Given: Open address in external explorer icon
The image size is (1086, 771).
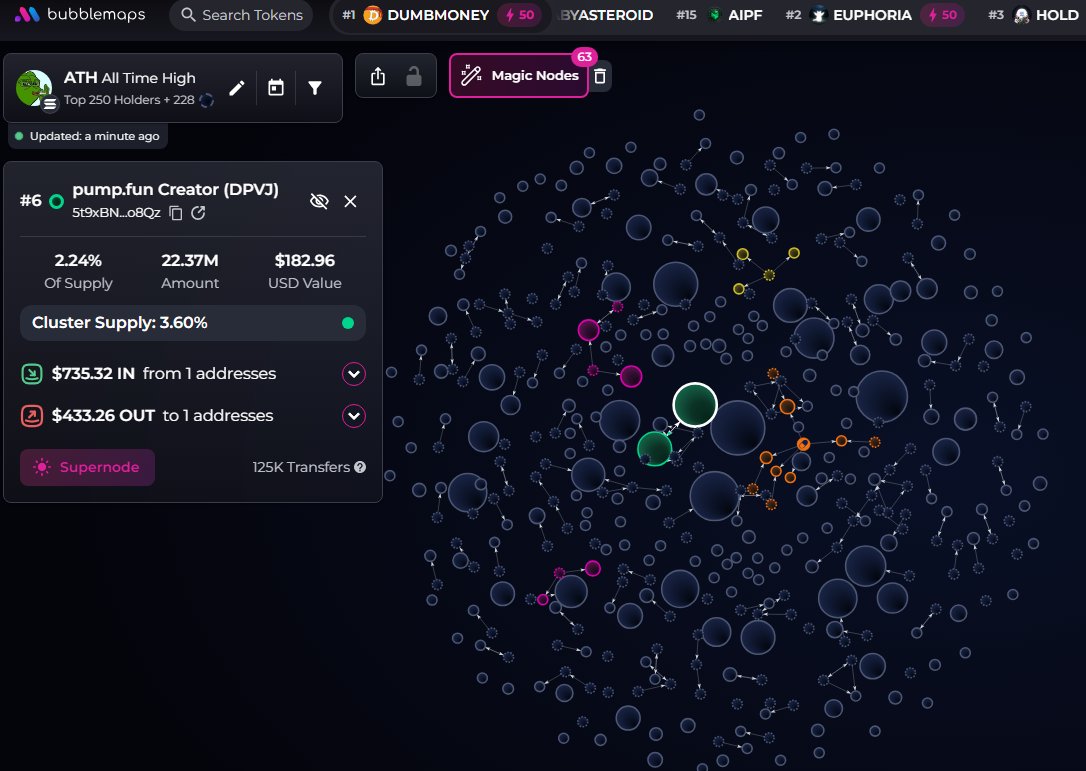Looking at the screenshot, I should point(198,212).
